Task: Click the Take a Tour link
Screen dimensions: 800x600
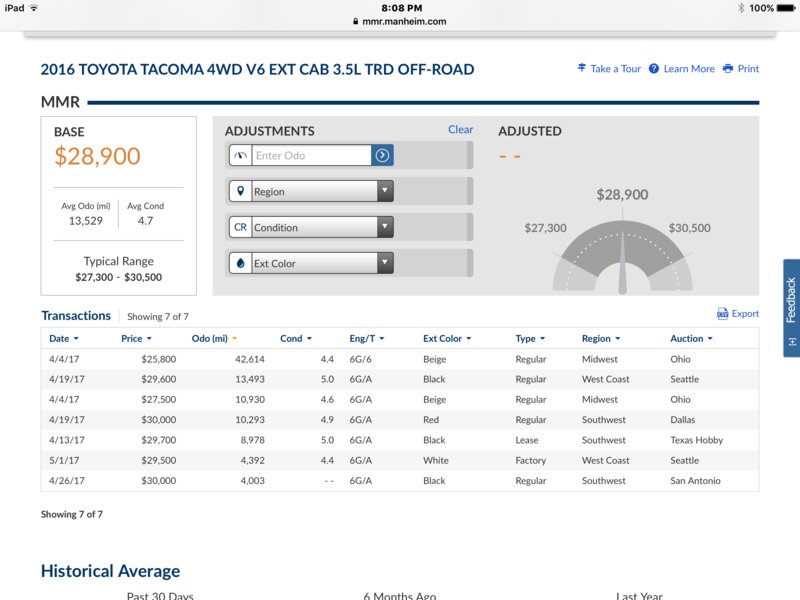Action: point(615,68)
